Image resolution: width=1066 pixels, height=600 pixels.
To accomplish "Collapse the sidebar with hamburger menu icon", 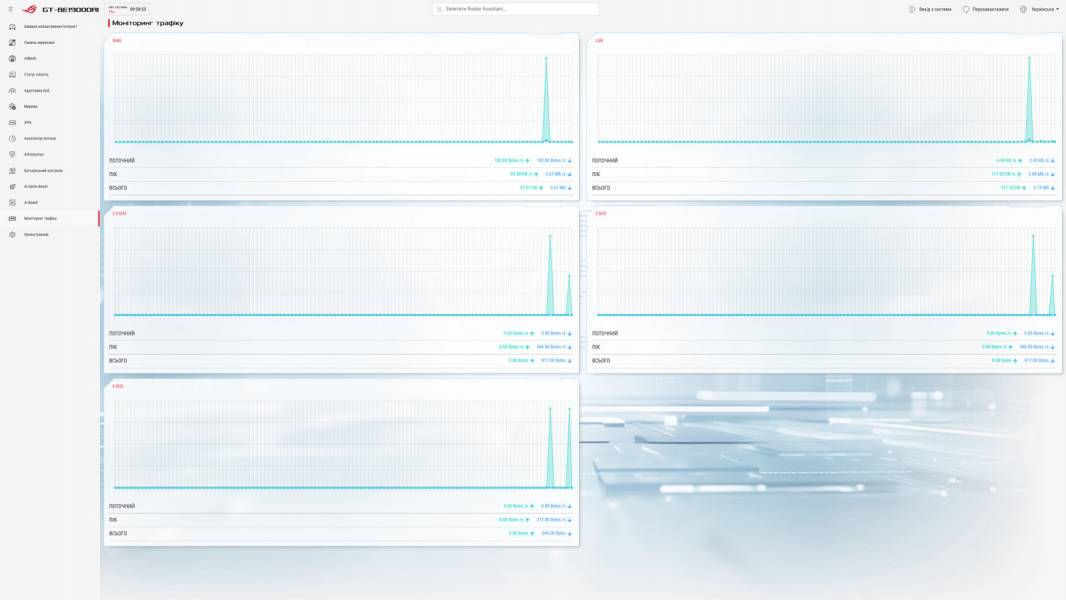I will tap(10, 9).
